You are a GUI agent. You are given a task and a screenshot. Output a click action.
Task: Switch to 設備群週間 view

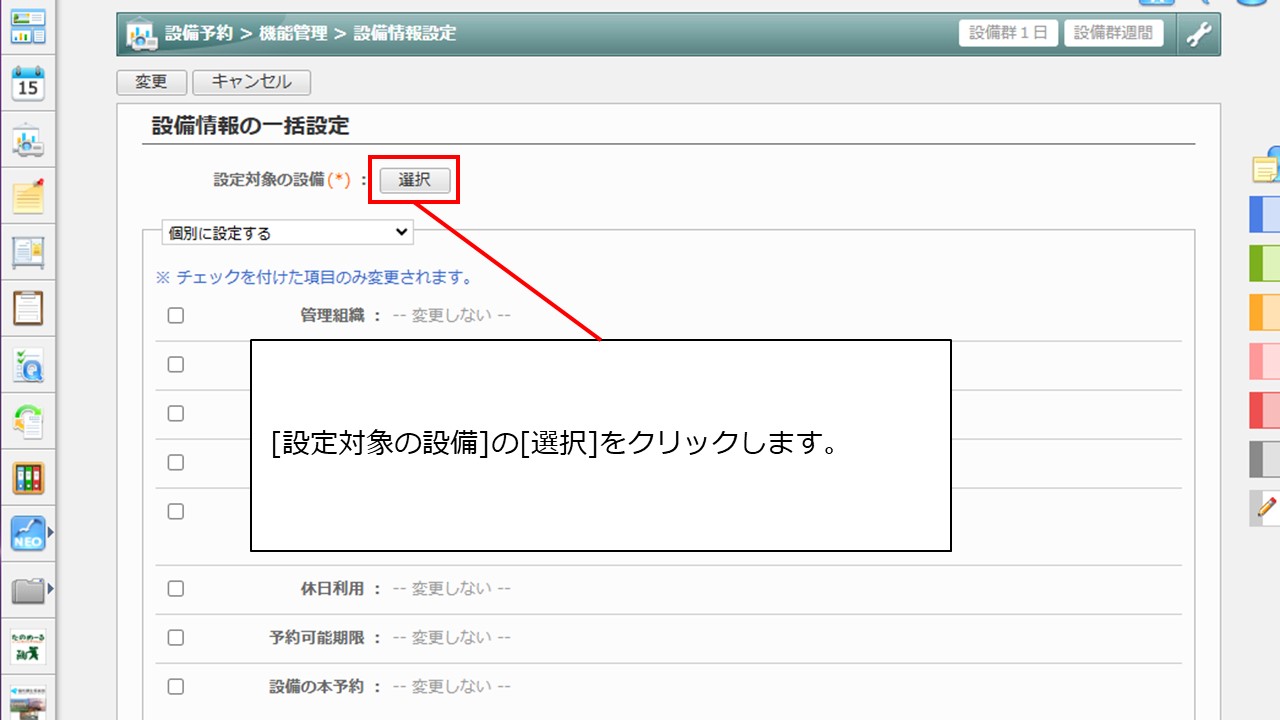1113,33
